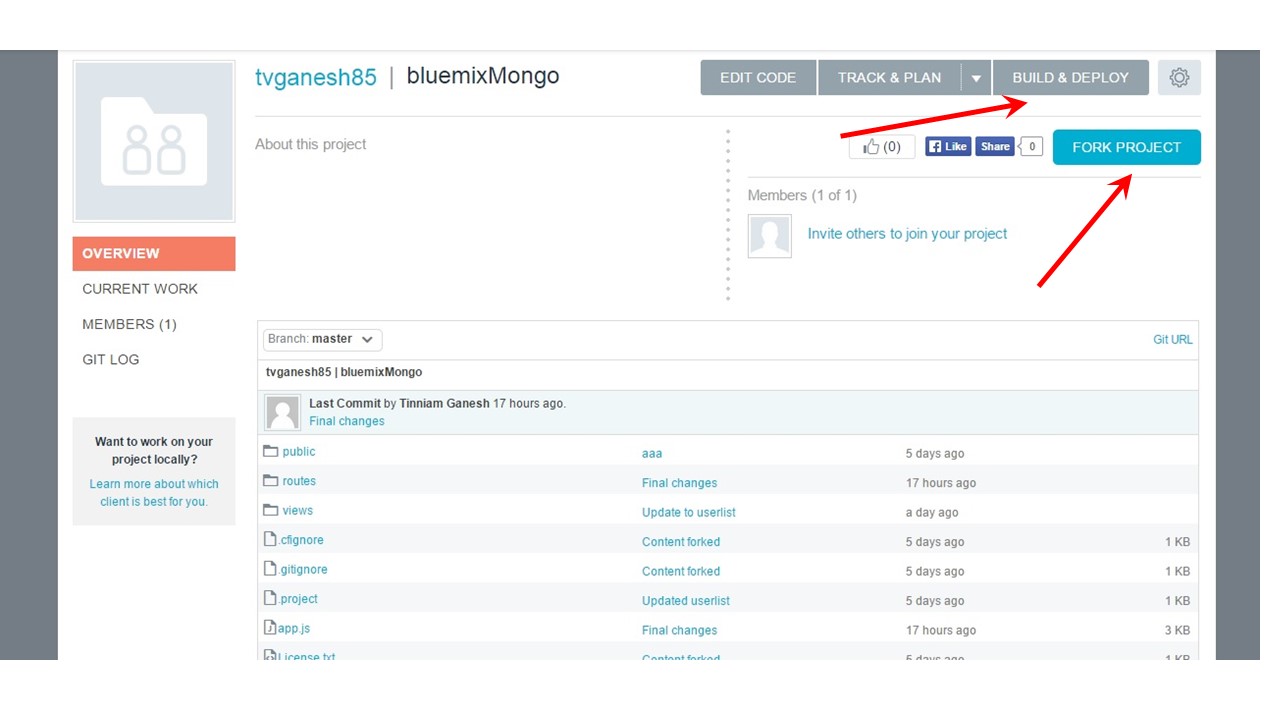
Task: Open the project settings gear icon
Action: (x=1179, y=78)
